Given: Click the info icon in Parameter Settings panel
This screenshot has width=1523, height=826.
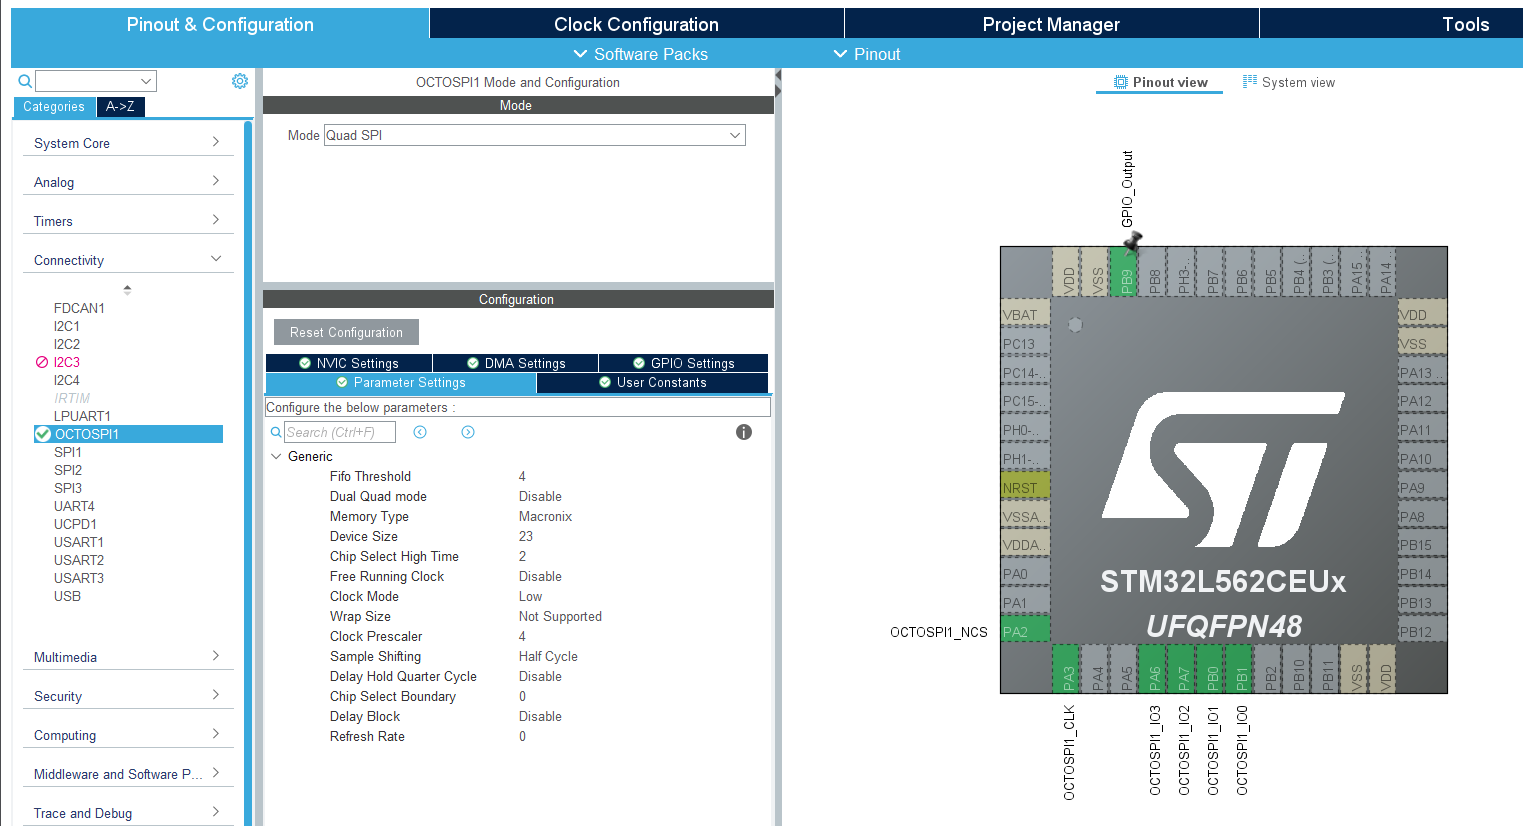Looking at the screenshot, I should click(x=743, y=432).
